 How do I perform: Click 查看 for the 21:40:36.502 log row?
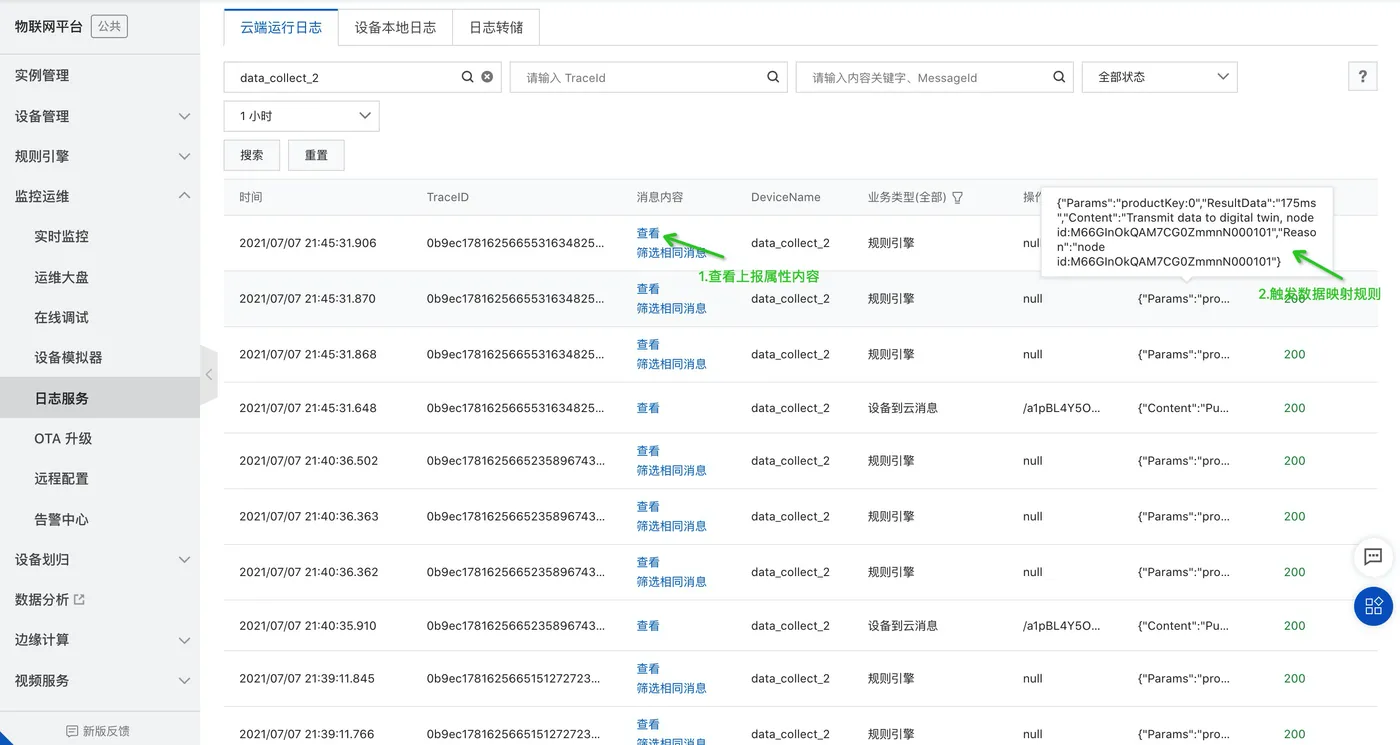[648, 451]
